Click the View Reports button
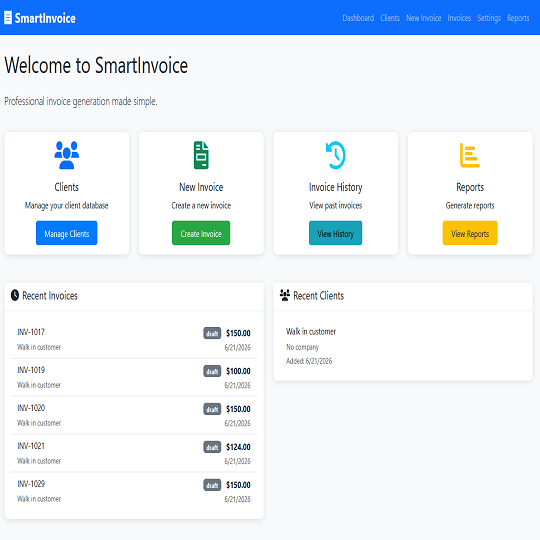The height and width of the screenshot is (540, 540). [x=470, y=233]
